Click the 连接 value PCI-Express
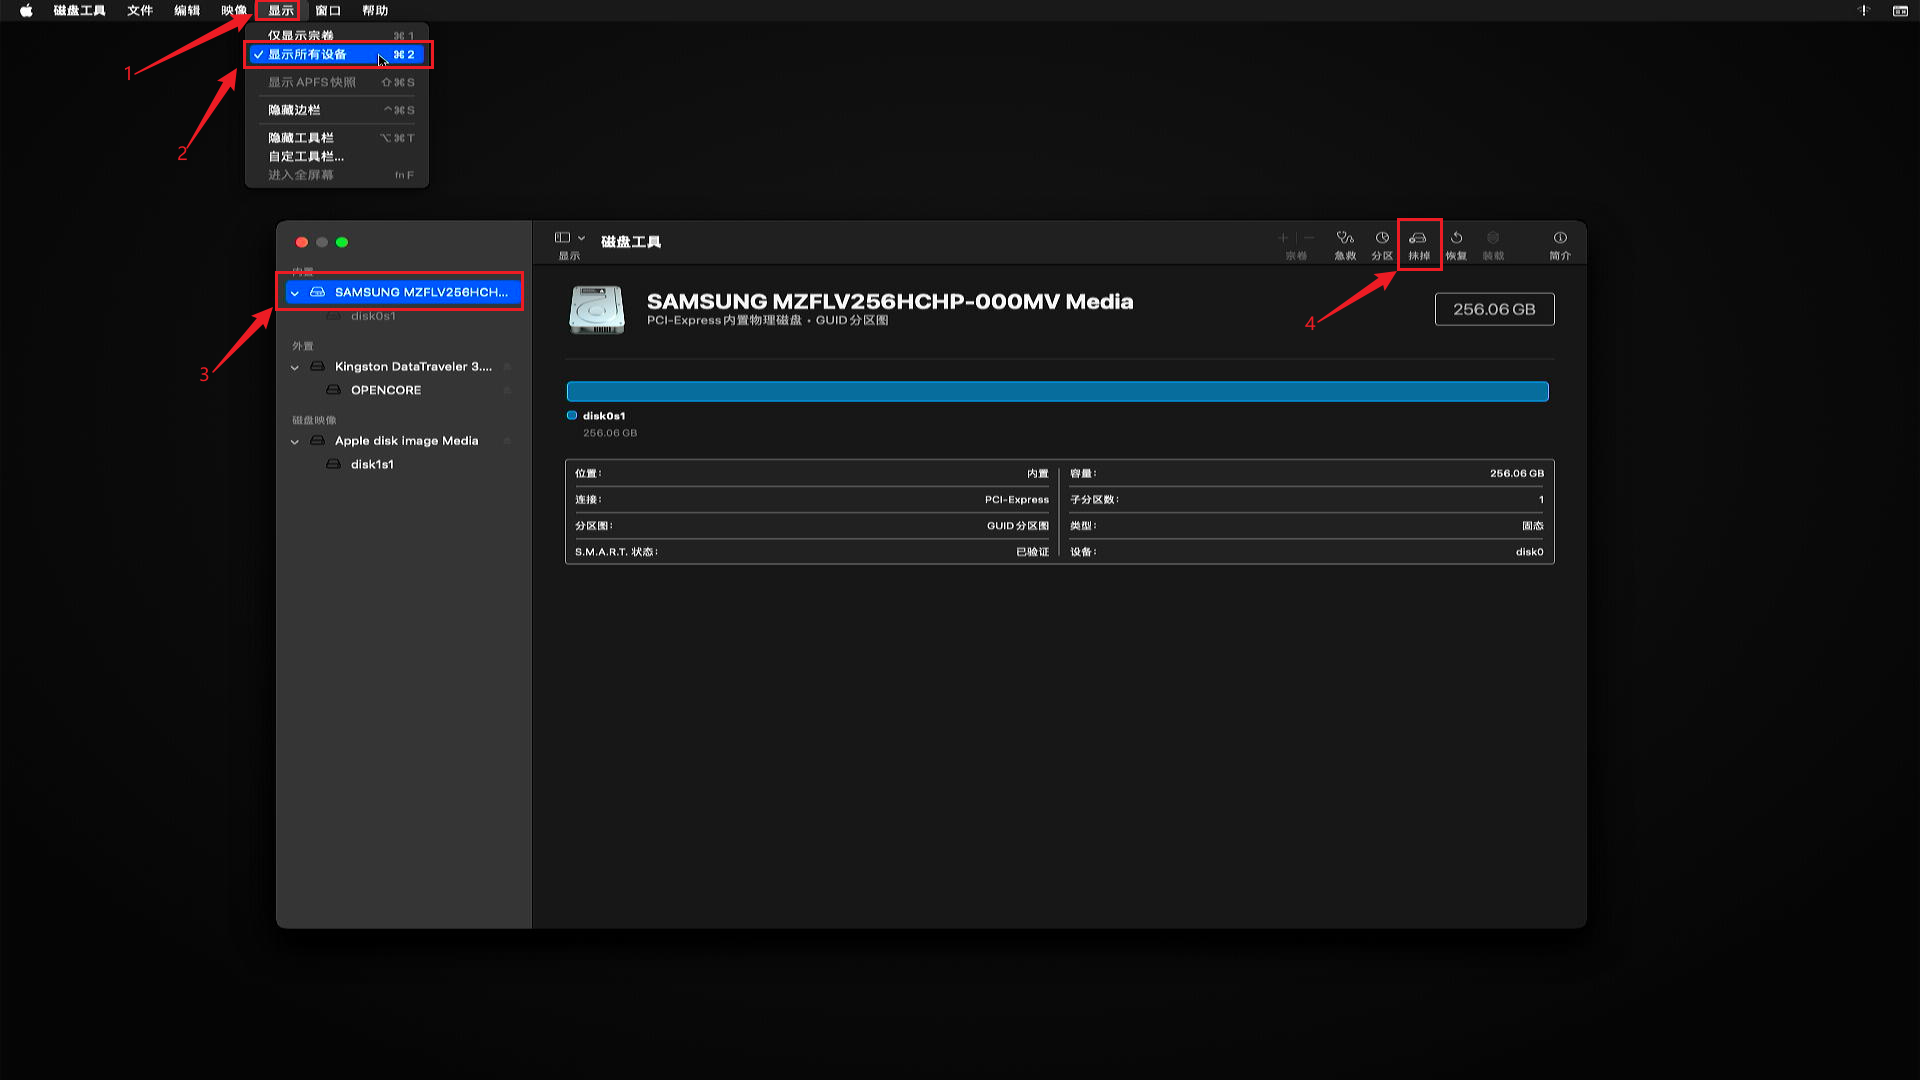 pos(1017,500)
